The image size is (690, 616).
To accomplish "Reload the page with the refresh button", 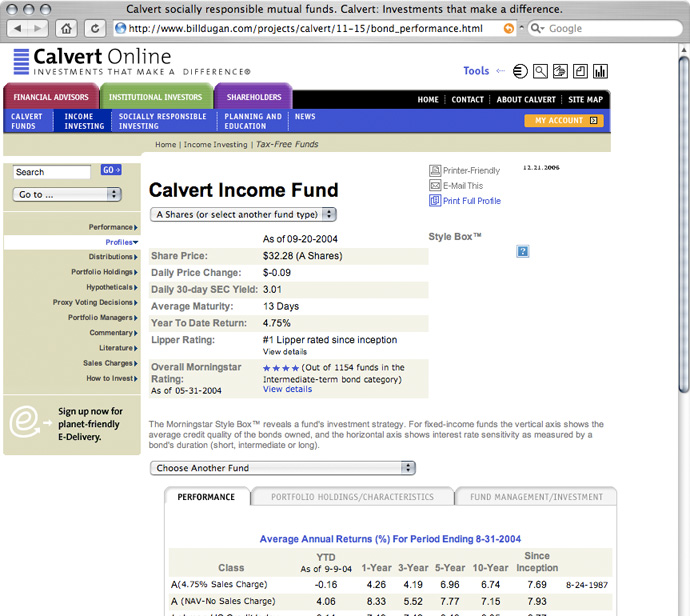I will click(95, 29).
